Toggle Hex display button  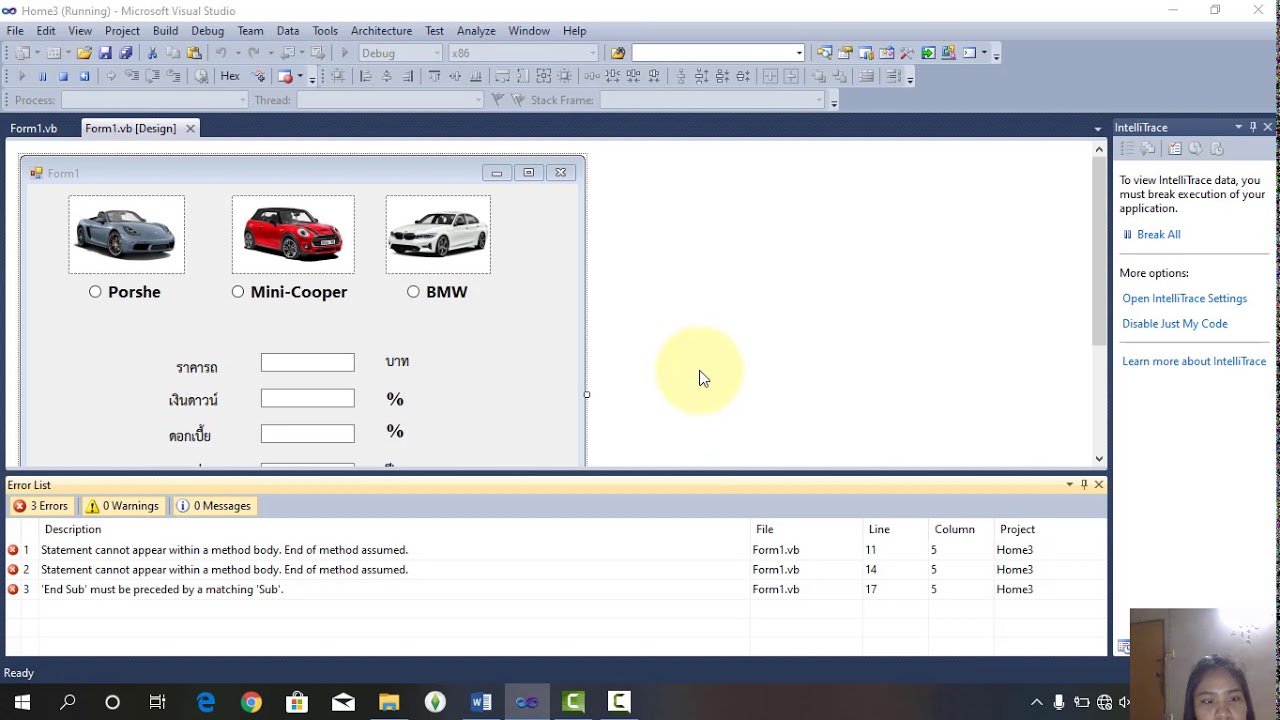tap(230, 77)
